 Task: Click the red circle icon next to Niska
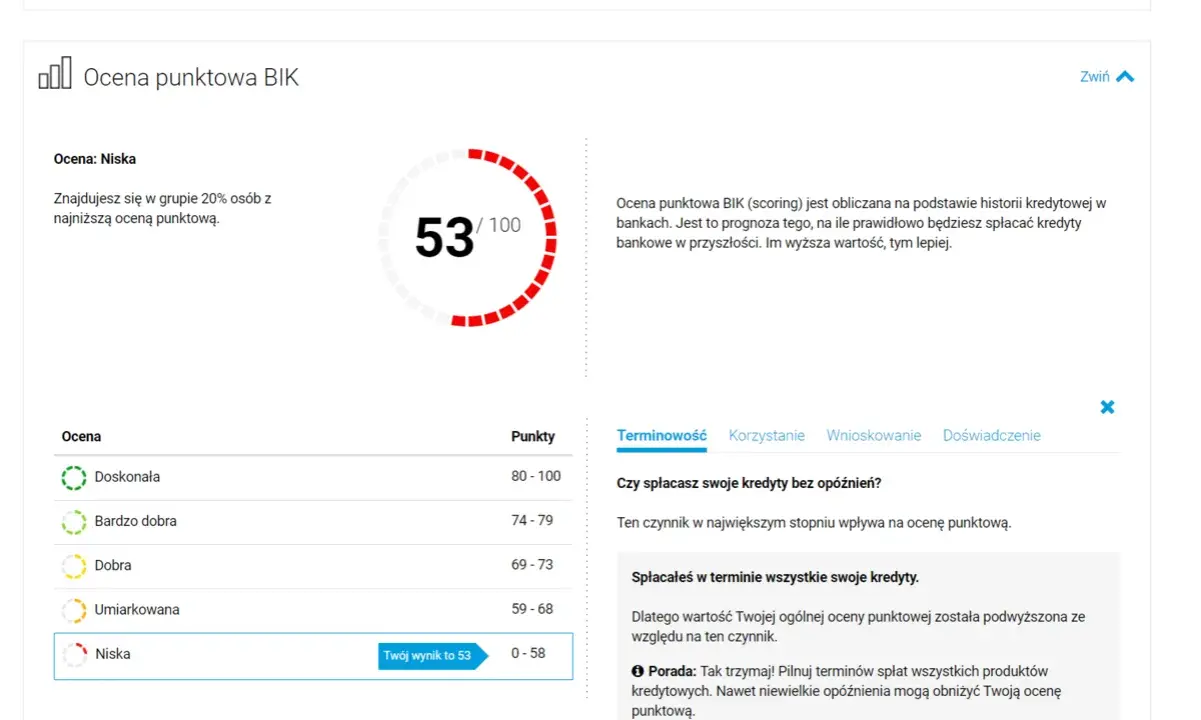74,655
